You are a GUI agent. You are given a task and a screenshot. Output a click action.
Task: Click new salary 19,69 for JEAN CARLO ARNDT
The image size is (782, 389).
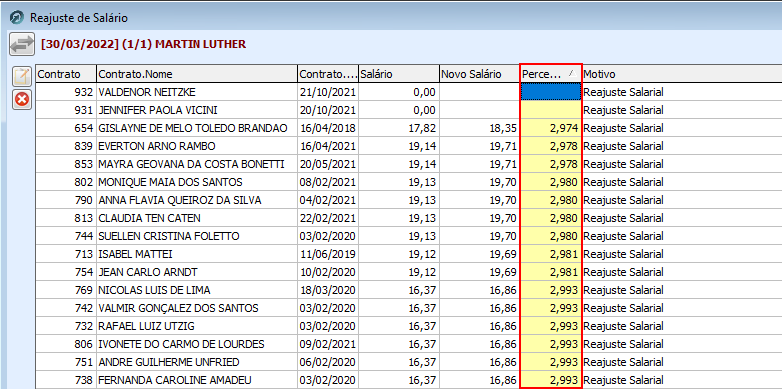pos(503,272)
